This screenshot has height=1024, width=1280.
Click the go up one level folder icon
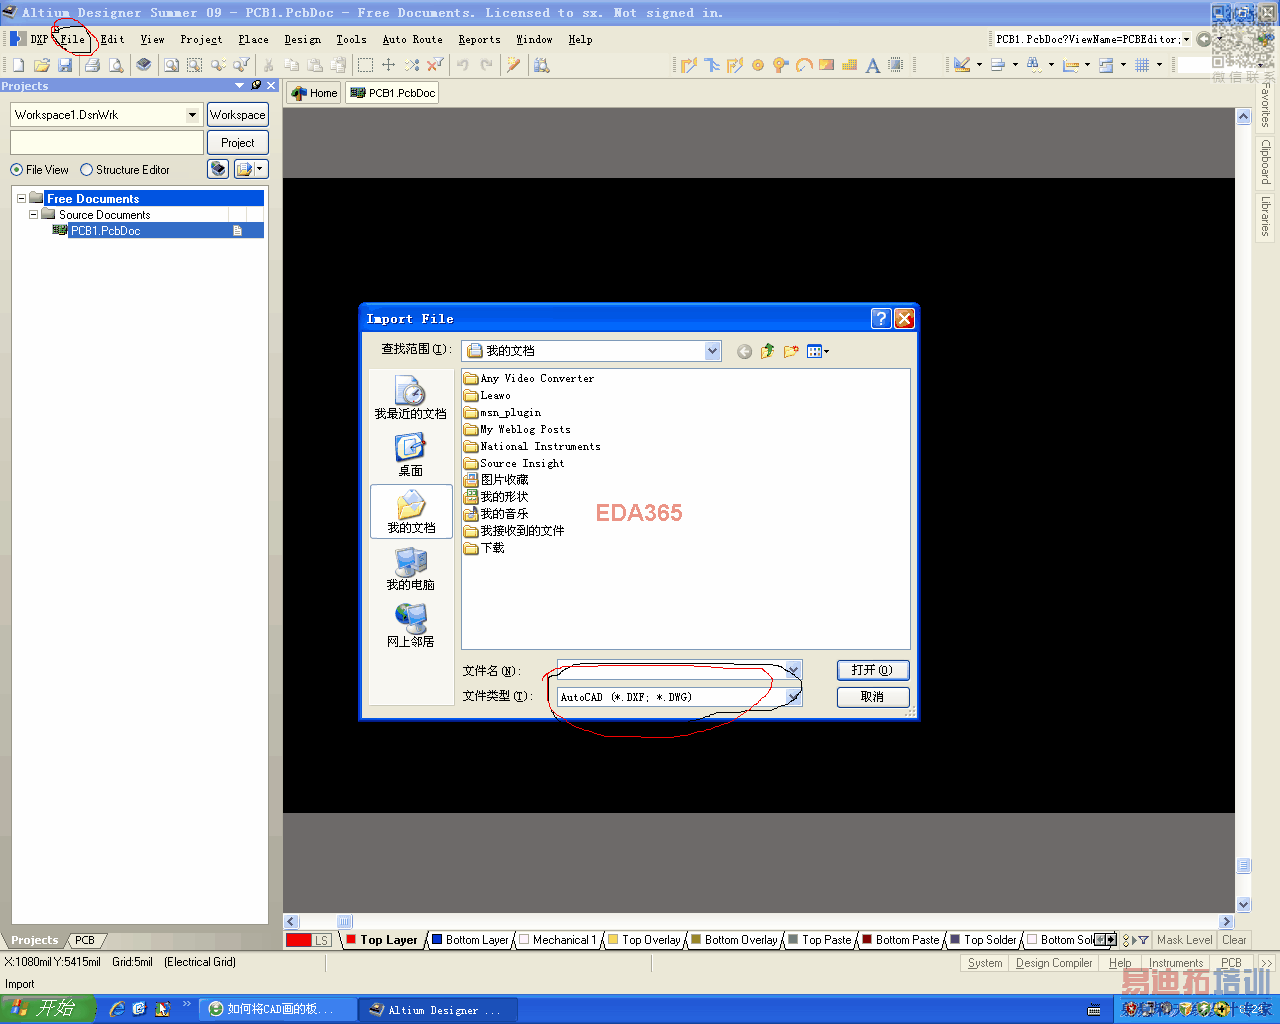click(x=767, y=351)
